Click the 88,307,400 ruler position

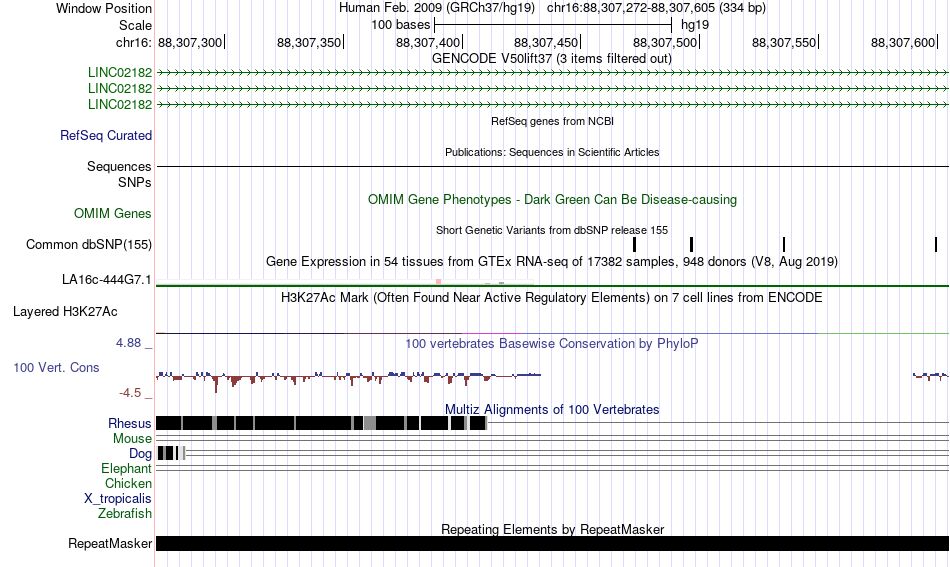point(428,42)
